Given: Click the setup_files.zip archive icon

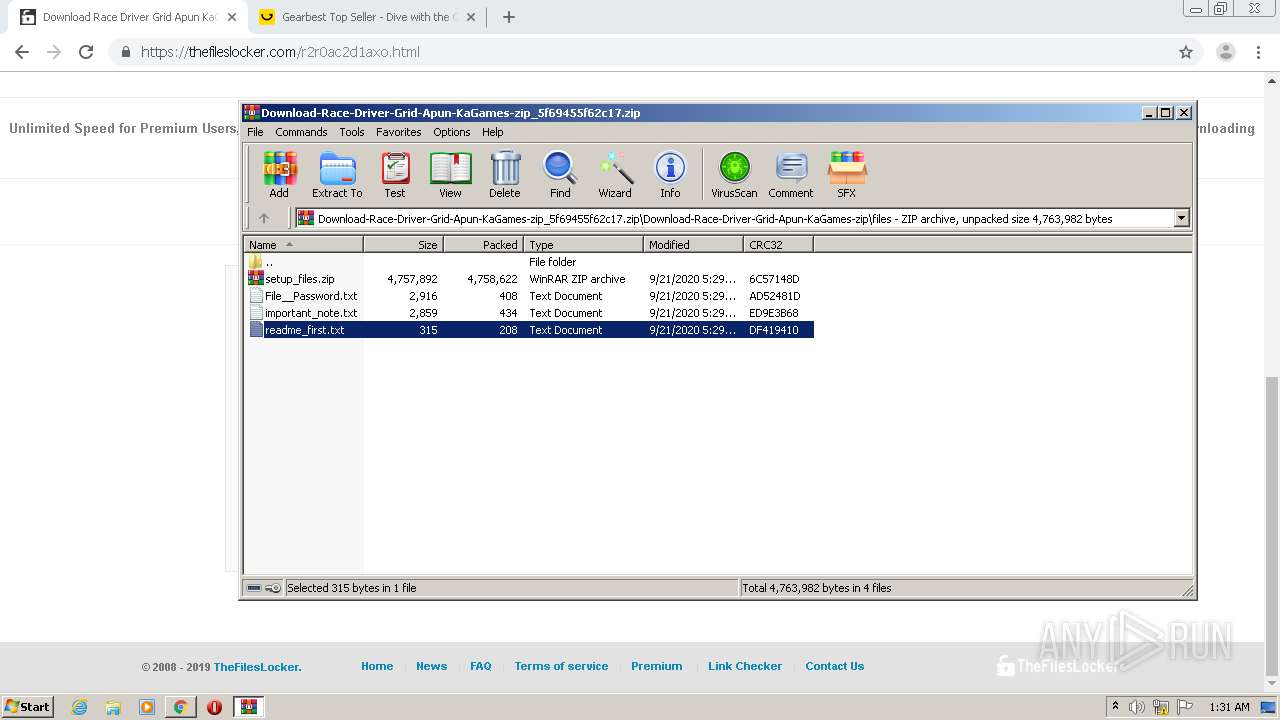Looking at the screenshot, I should coord(256,279).
